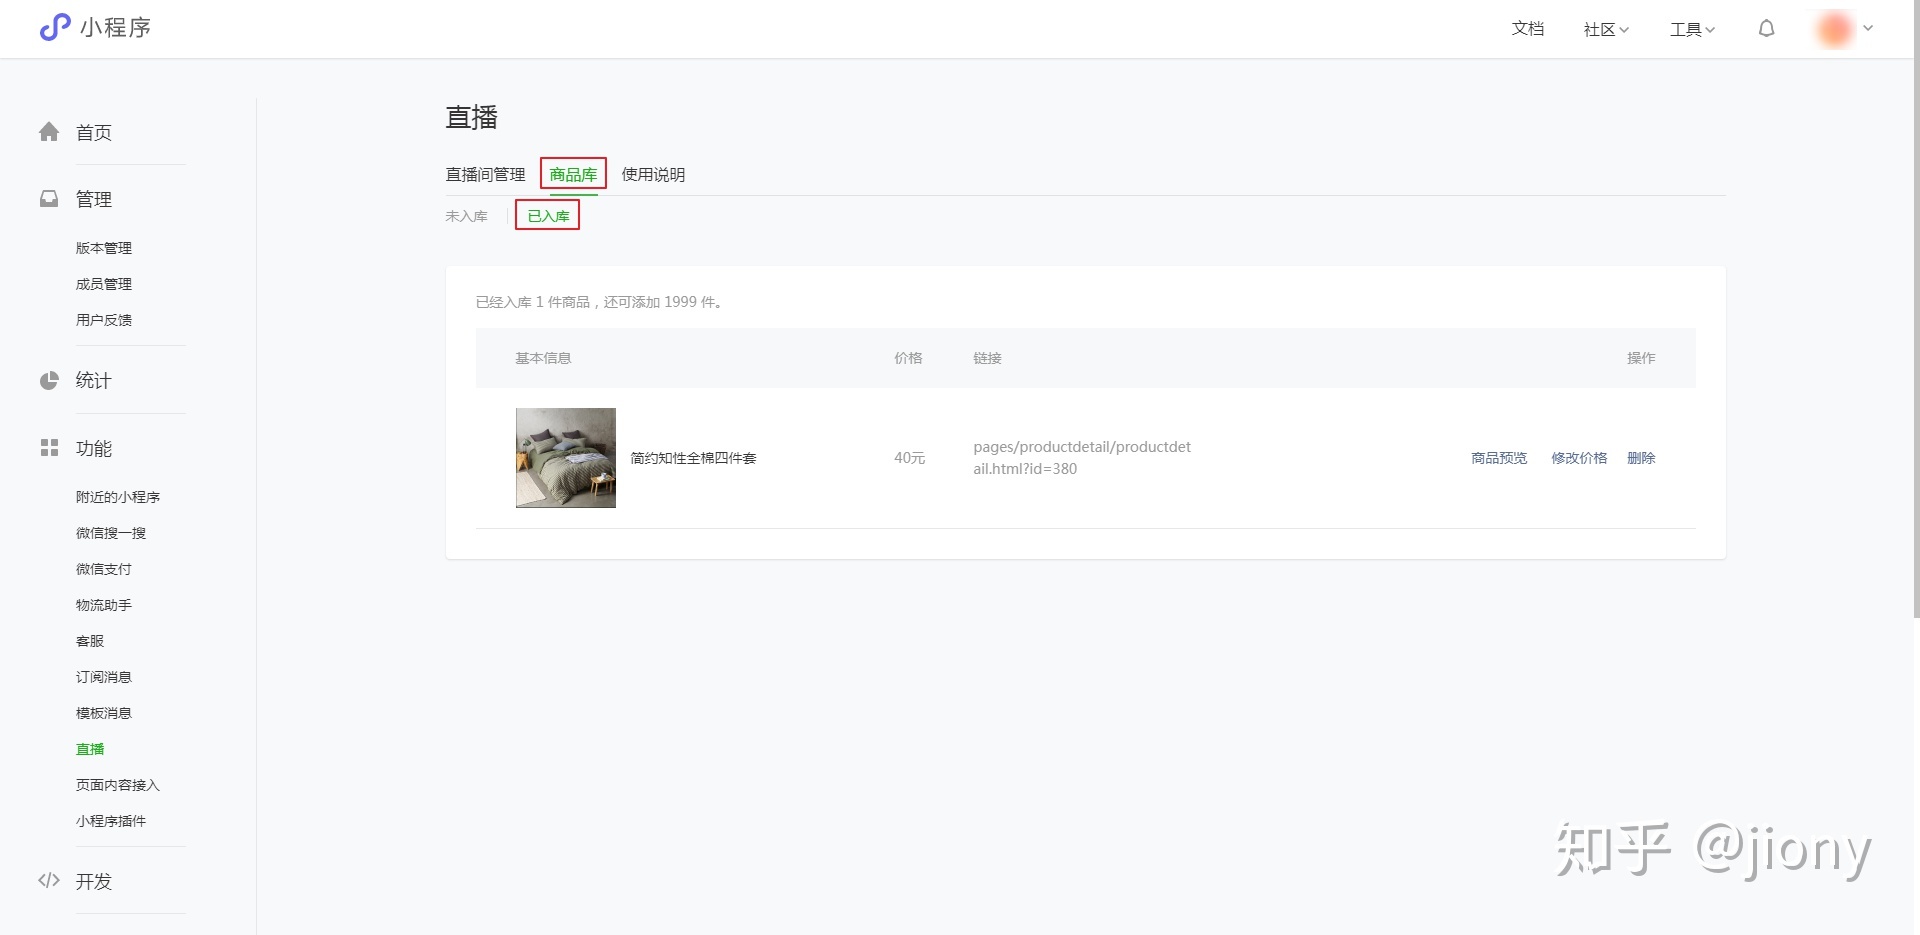This screenshot has height=935, width=1920.
Task: Open the account dropdown arrow beside avatar
Action: [1868, 28]
